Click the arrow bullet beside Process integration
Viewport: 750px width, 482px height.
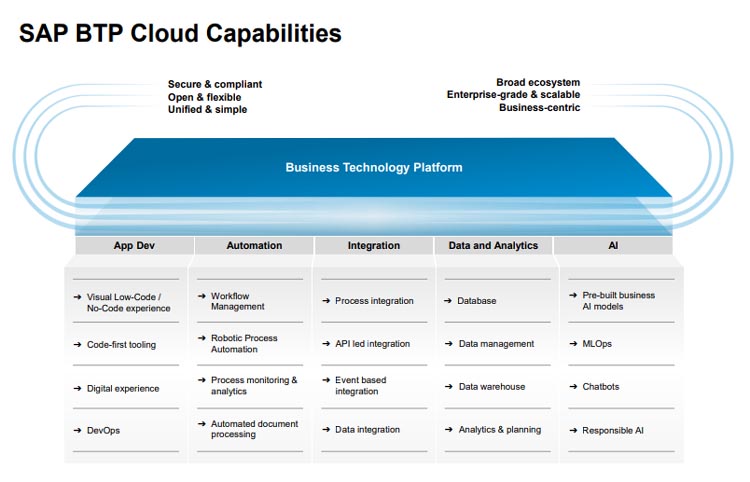(x=326, y=301)
